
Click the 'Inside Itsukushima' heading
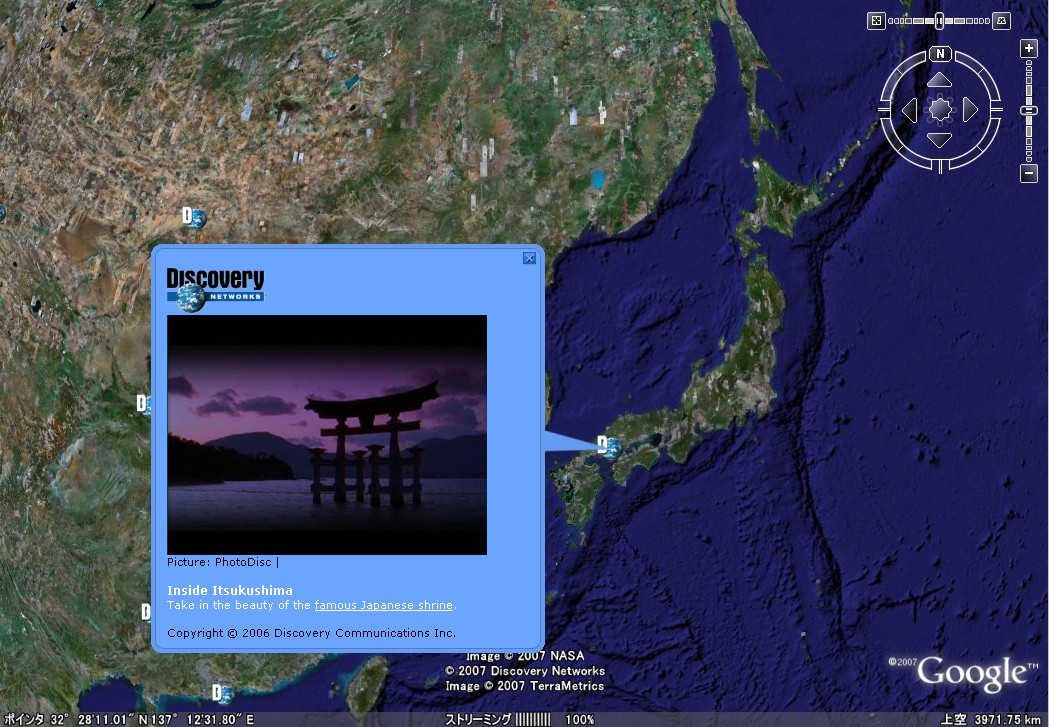click(x=230, y=590)
